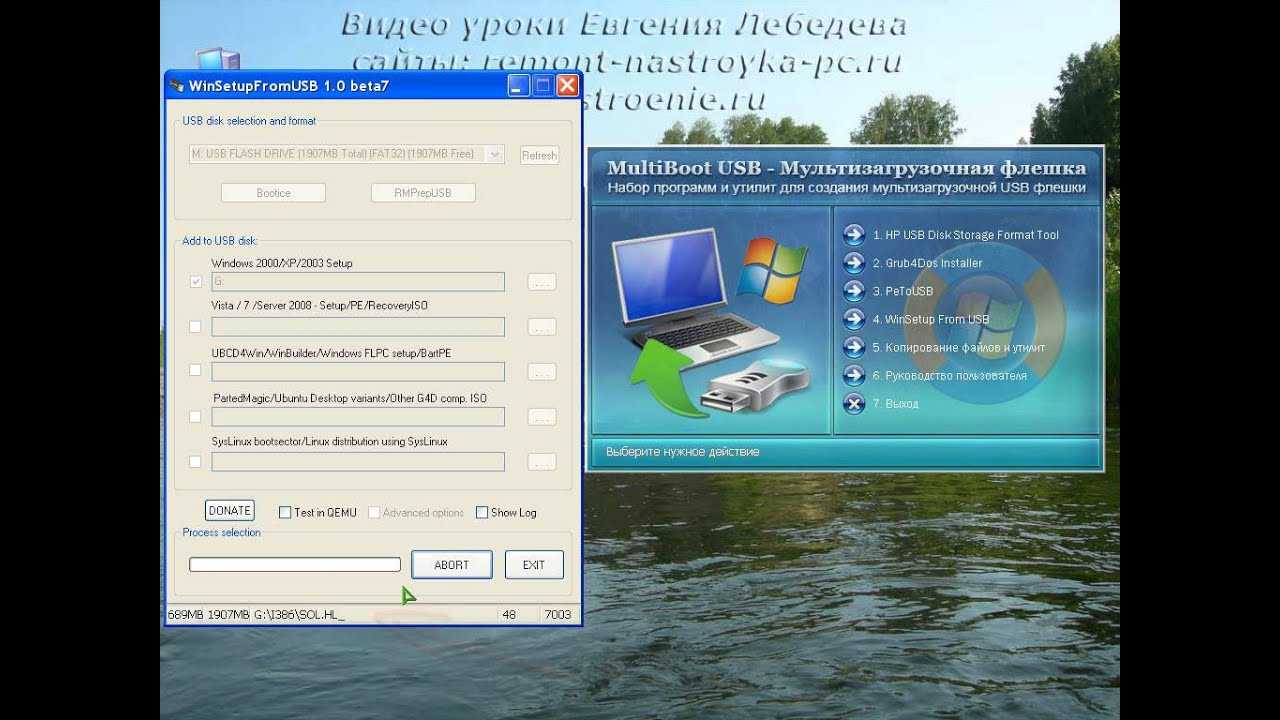Enable Vista / 7 / Server 2008 checkbox
Image resolution: width=1280 pixels, height=720 pixels.
pyautogui.click(x=195, y=326)
